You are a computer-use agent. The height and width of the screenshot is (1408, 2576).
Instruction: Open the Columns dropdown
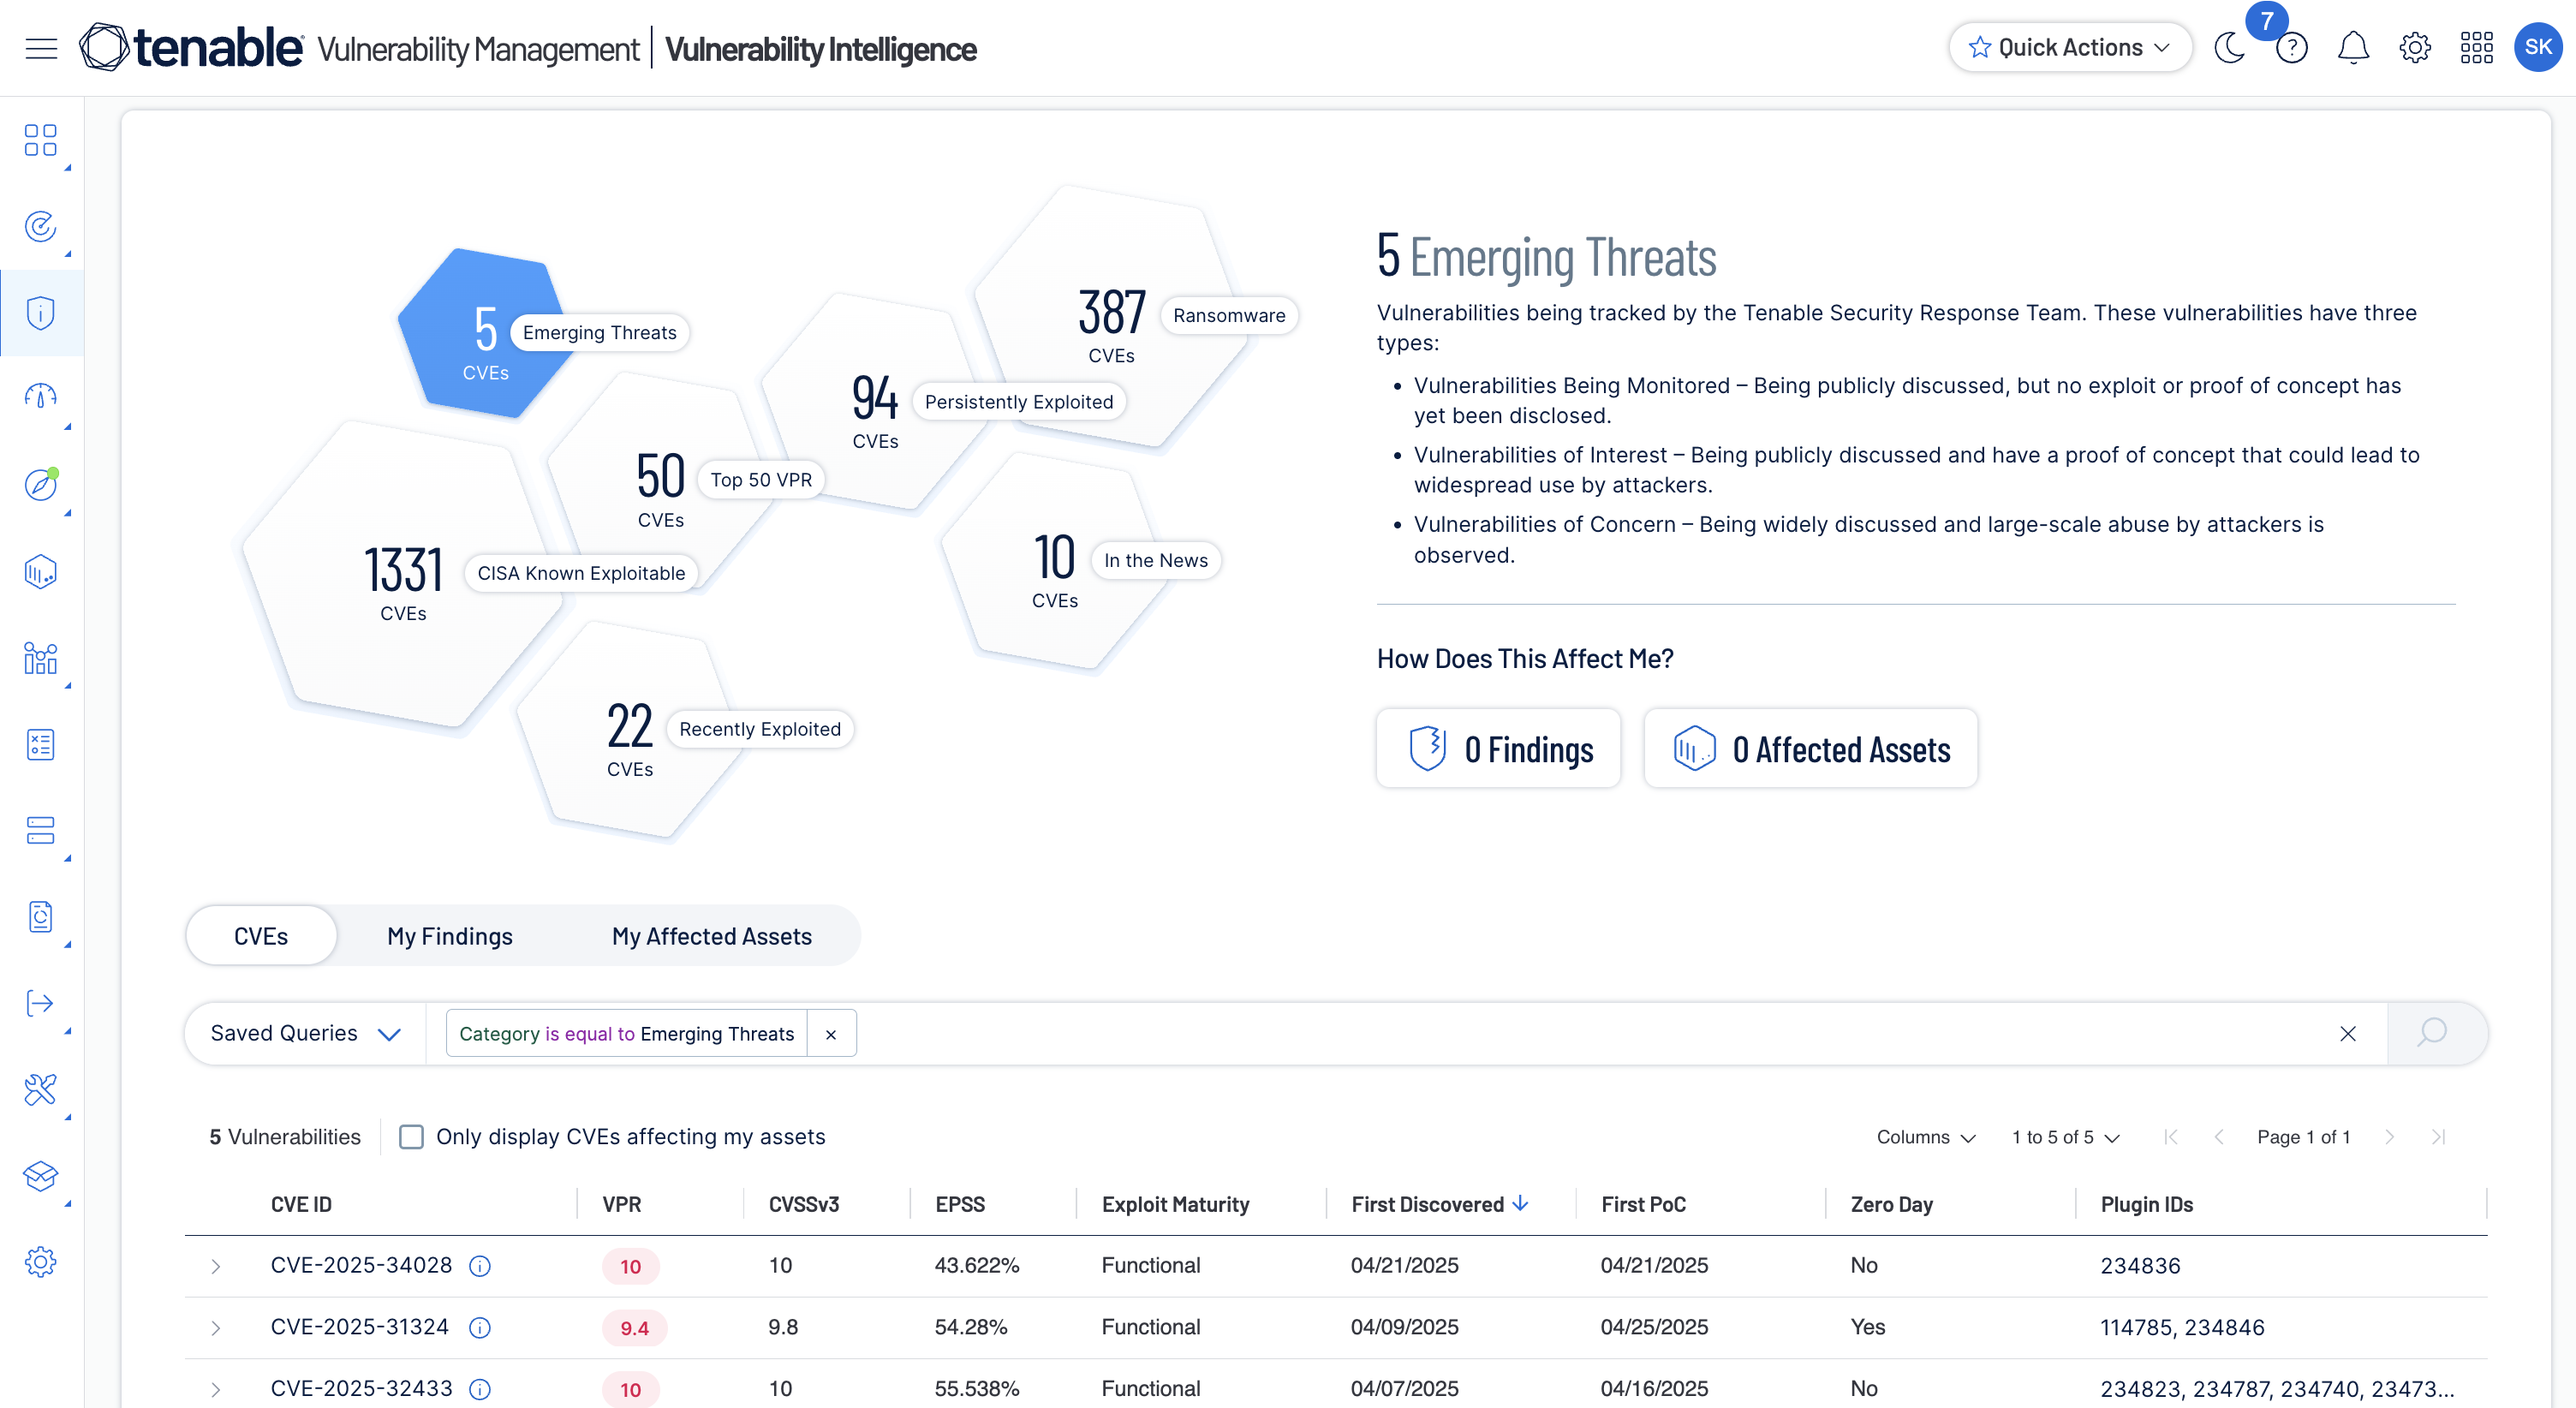1925,1137
